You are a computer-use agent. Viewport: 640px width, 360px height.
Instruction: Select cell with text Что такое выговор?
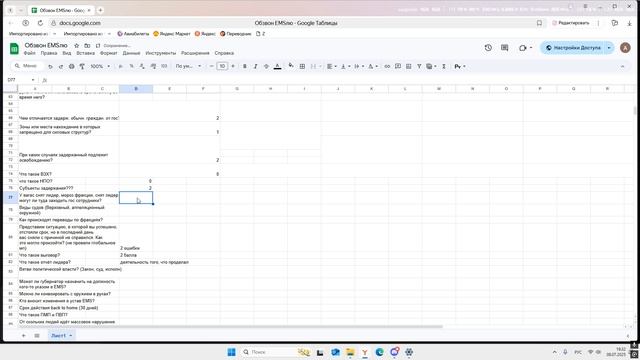(x=68, y=255)
